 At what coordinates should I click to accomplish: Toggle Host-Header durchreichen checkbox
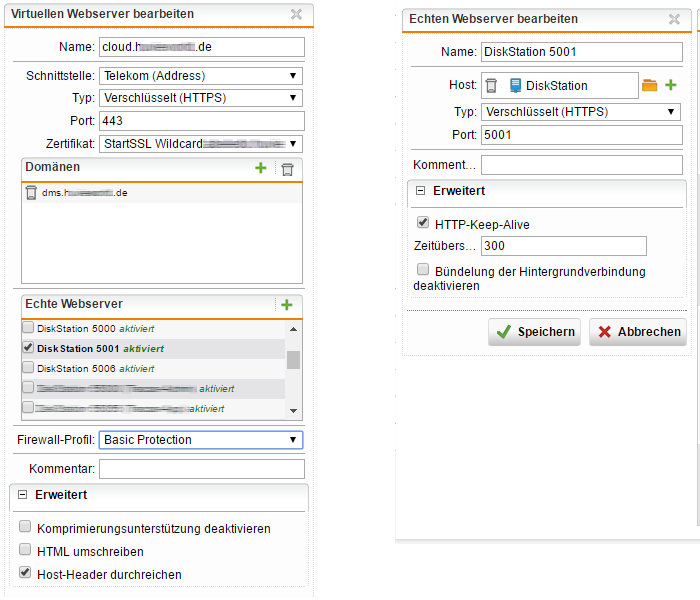25,573
